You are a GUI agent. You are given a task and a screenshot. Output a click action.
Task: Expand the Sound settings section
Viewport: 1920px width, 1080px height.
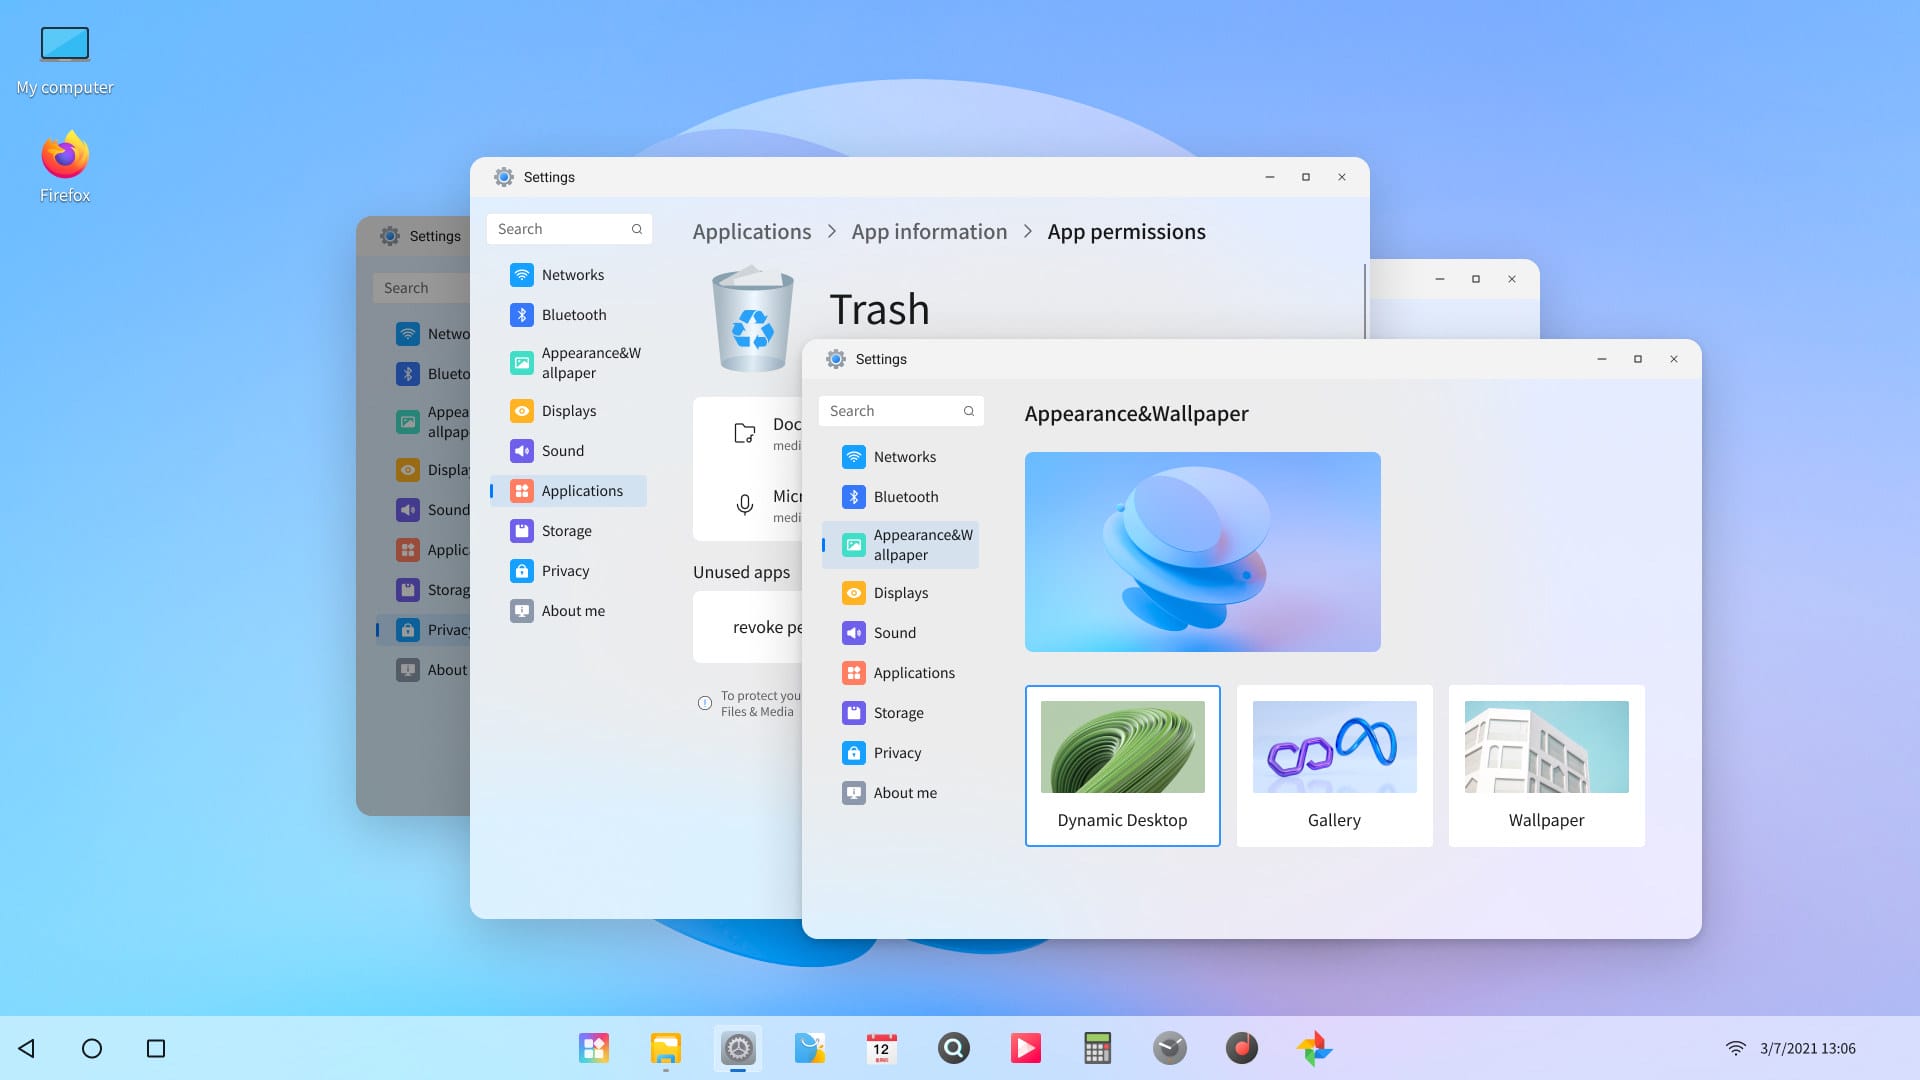894,633
